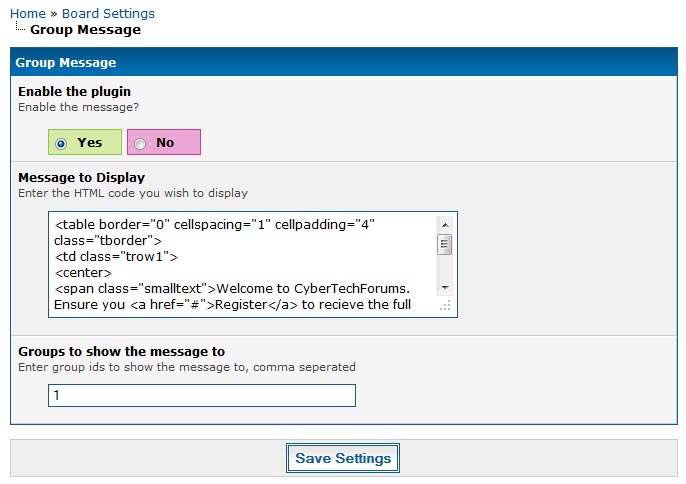Click the 'Enable the plugin' setting title
686x484 pixels.
[74, 91]
